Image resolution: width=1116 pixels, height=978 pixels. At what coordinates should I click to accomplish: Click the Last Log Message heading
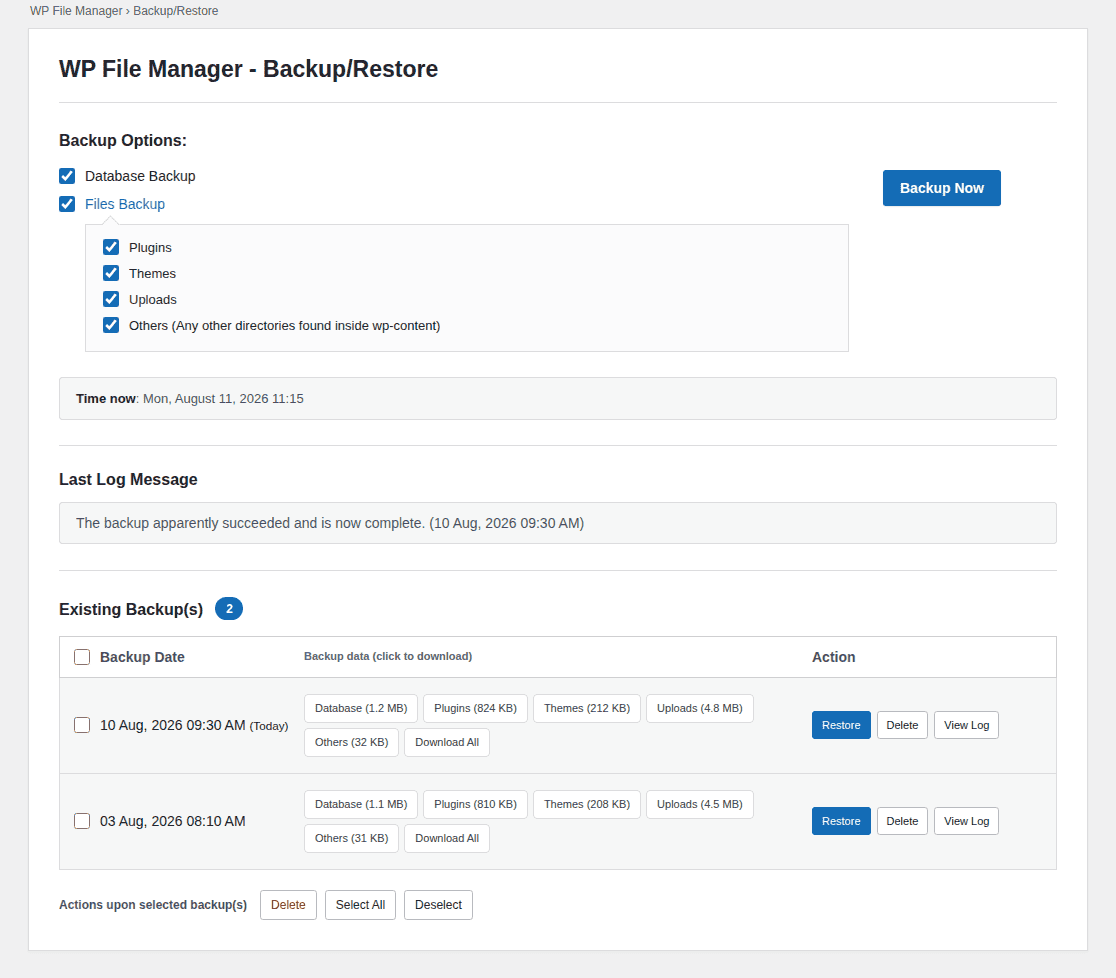click(128, 479)
